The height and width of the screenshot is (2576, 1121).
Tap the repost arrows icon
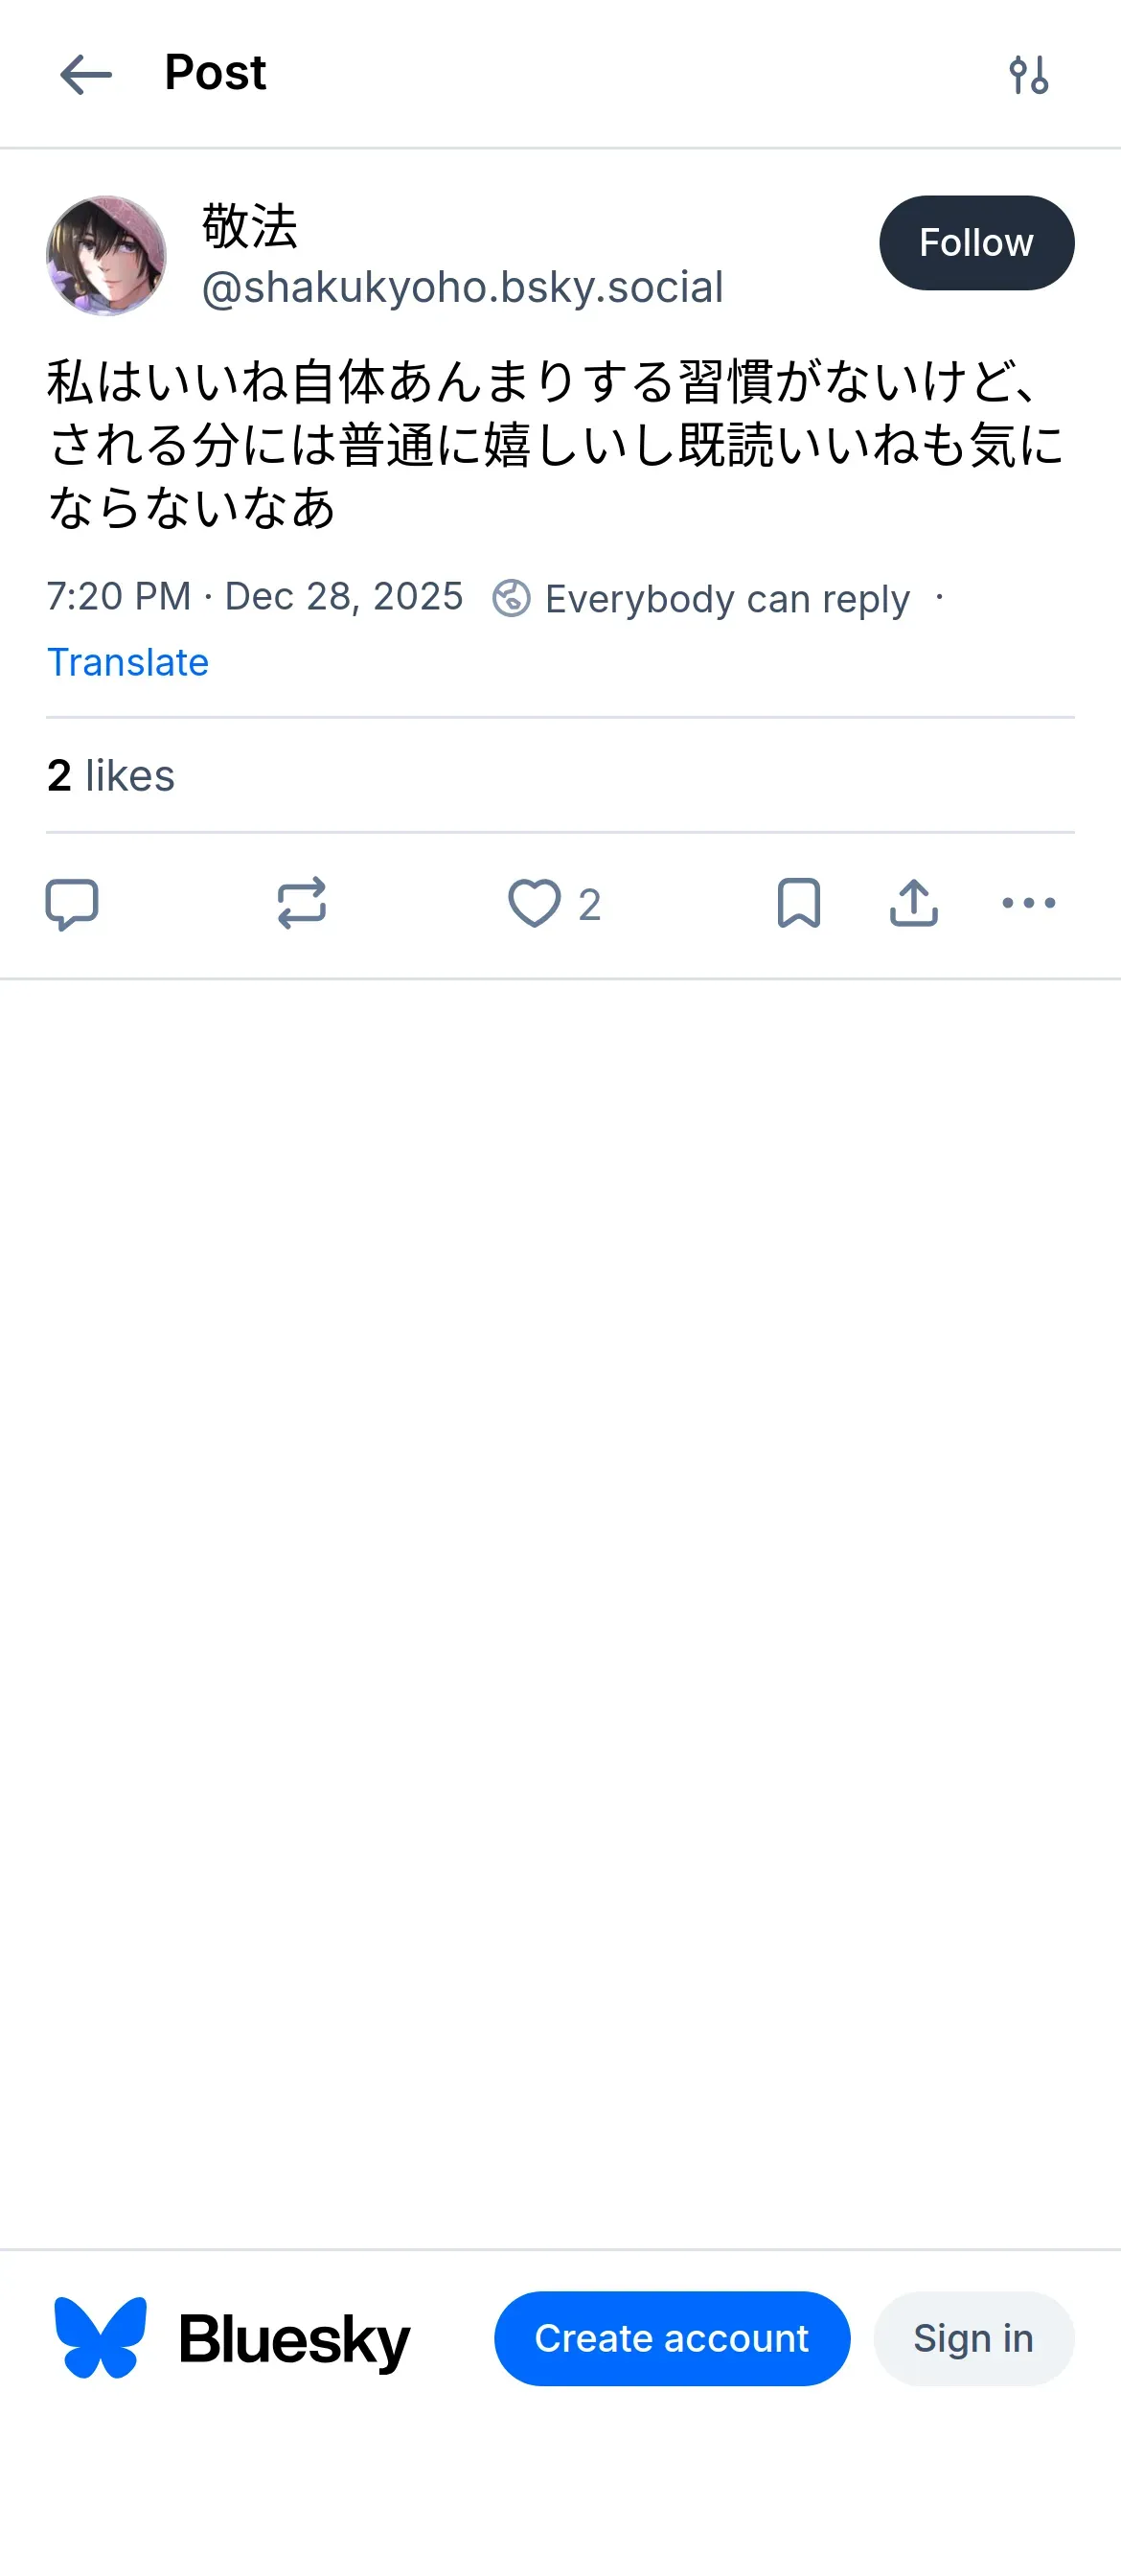pos(301,904)
